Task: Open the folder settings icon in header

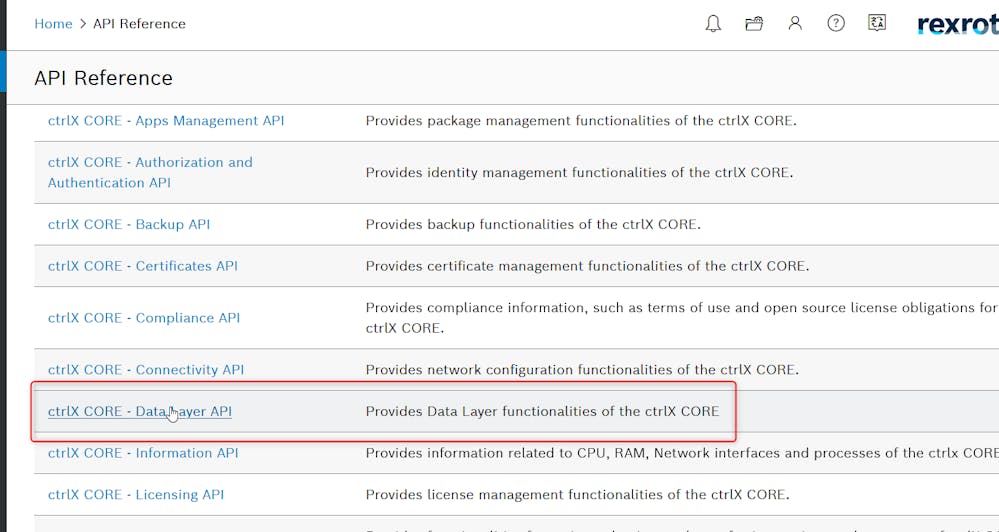Action: click(754, 24)
